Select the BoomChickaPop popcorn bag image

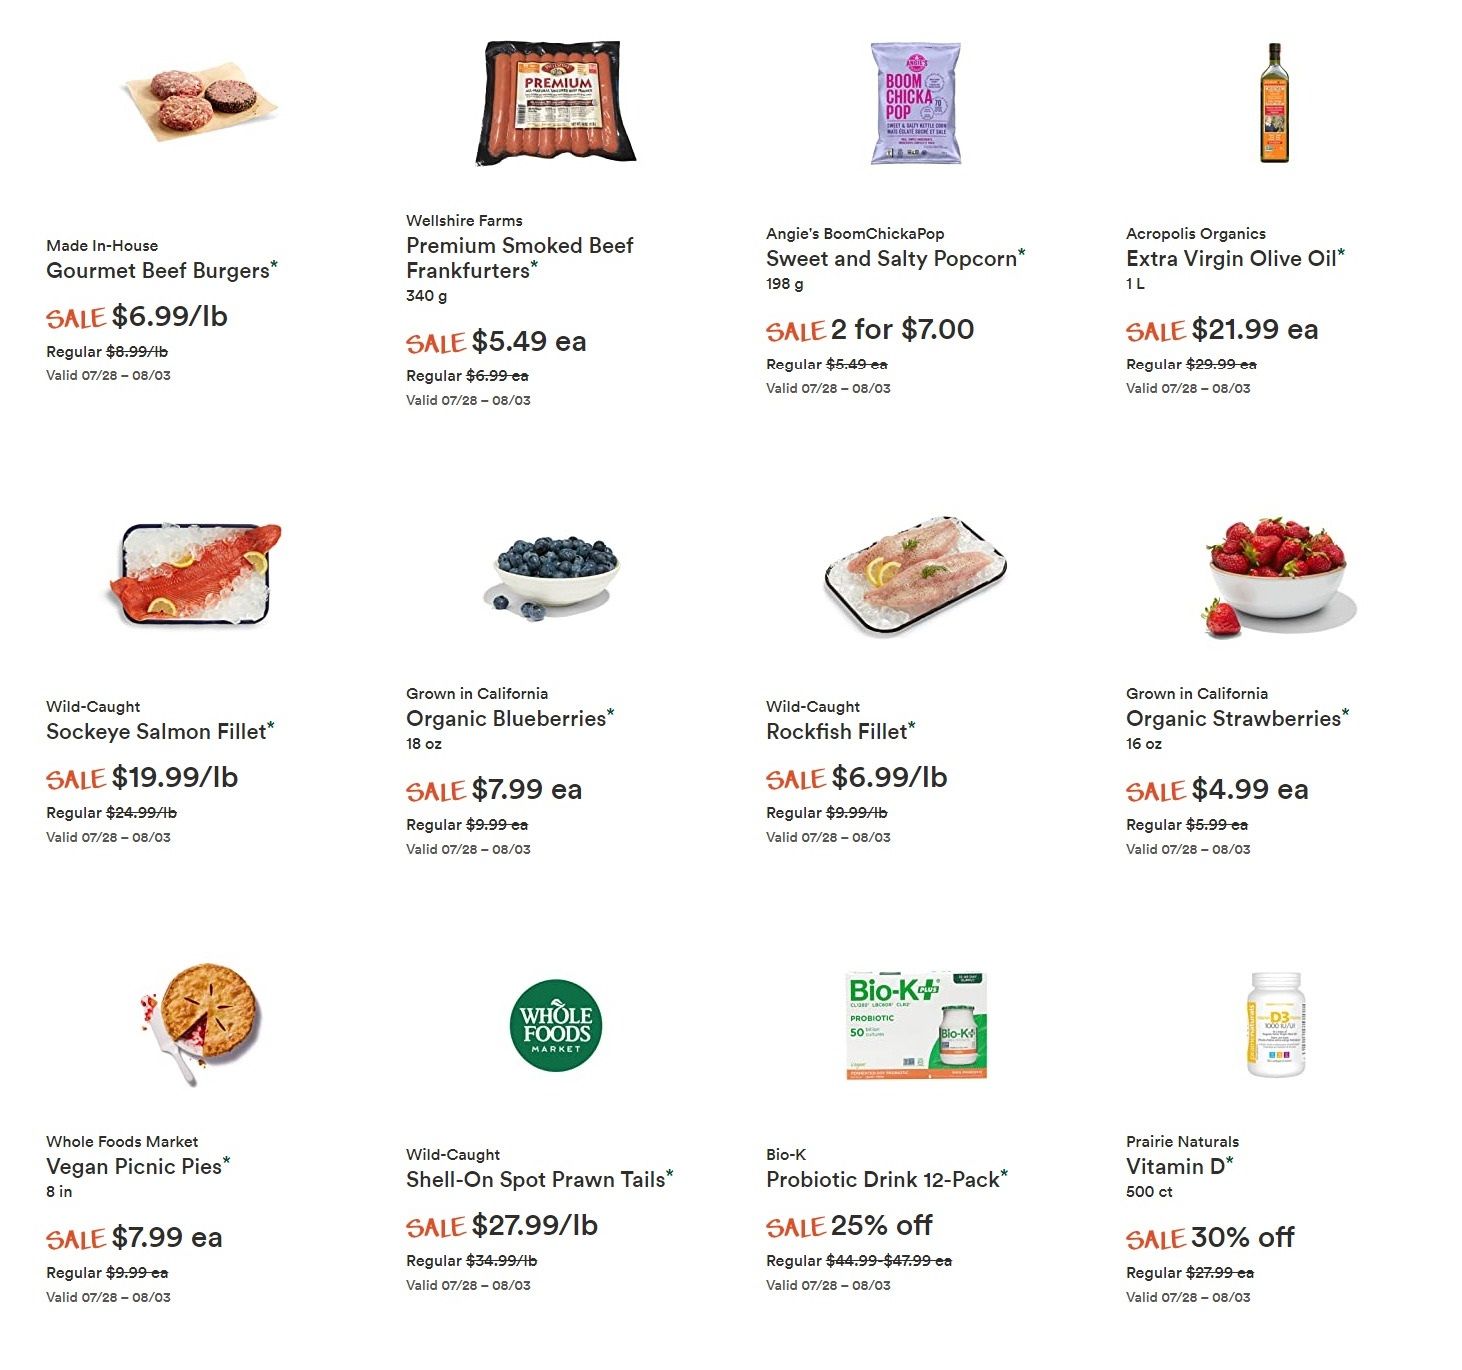(916, 103)
